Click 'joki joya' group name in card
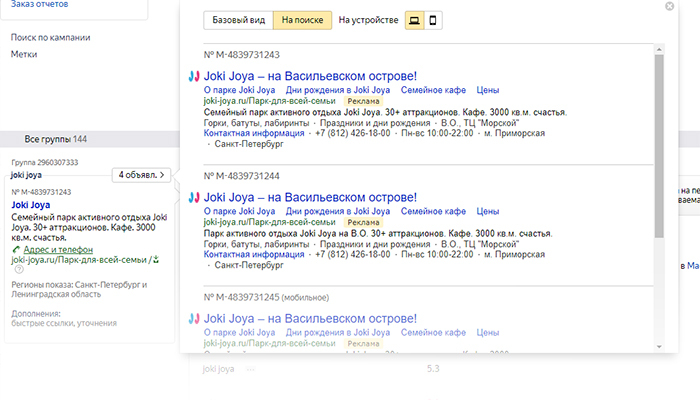 pyautogui.click(x=26, y=175)
